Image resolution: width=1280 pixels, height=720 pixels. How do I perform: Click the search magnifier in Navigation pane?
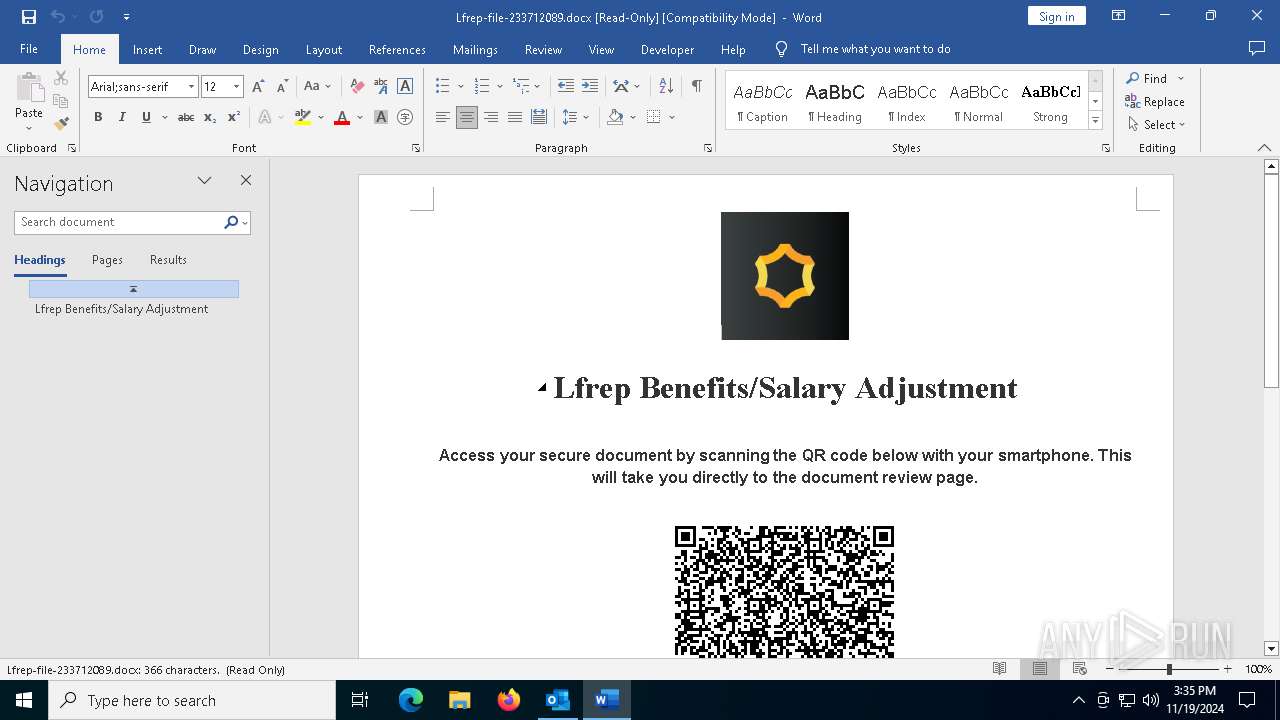click(231, 222)
